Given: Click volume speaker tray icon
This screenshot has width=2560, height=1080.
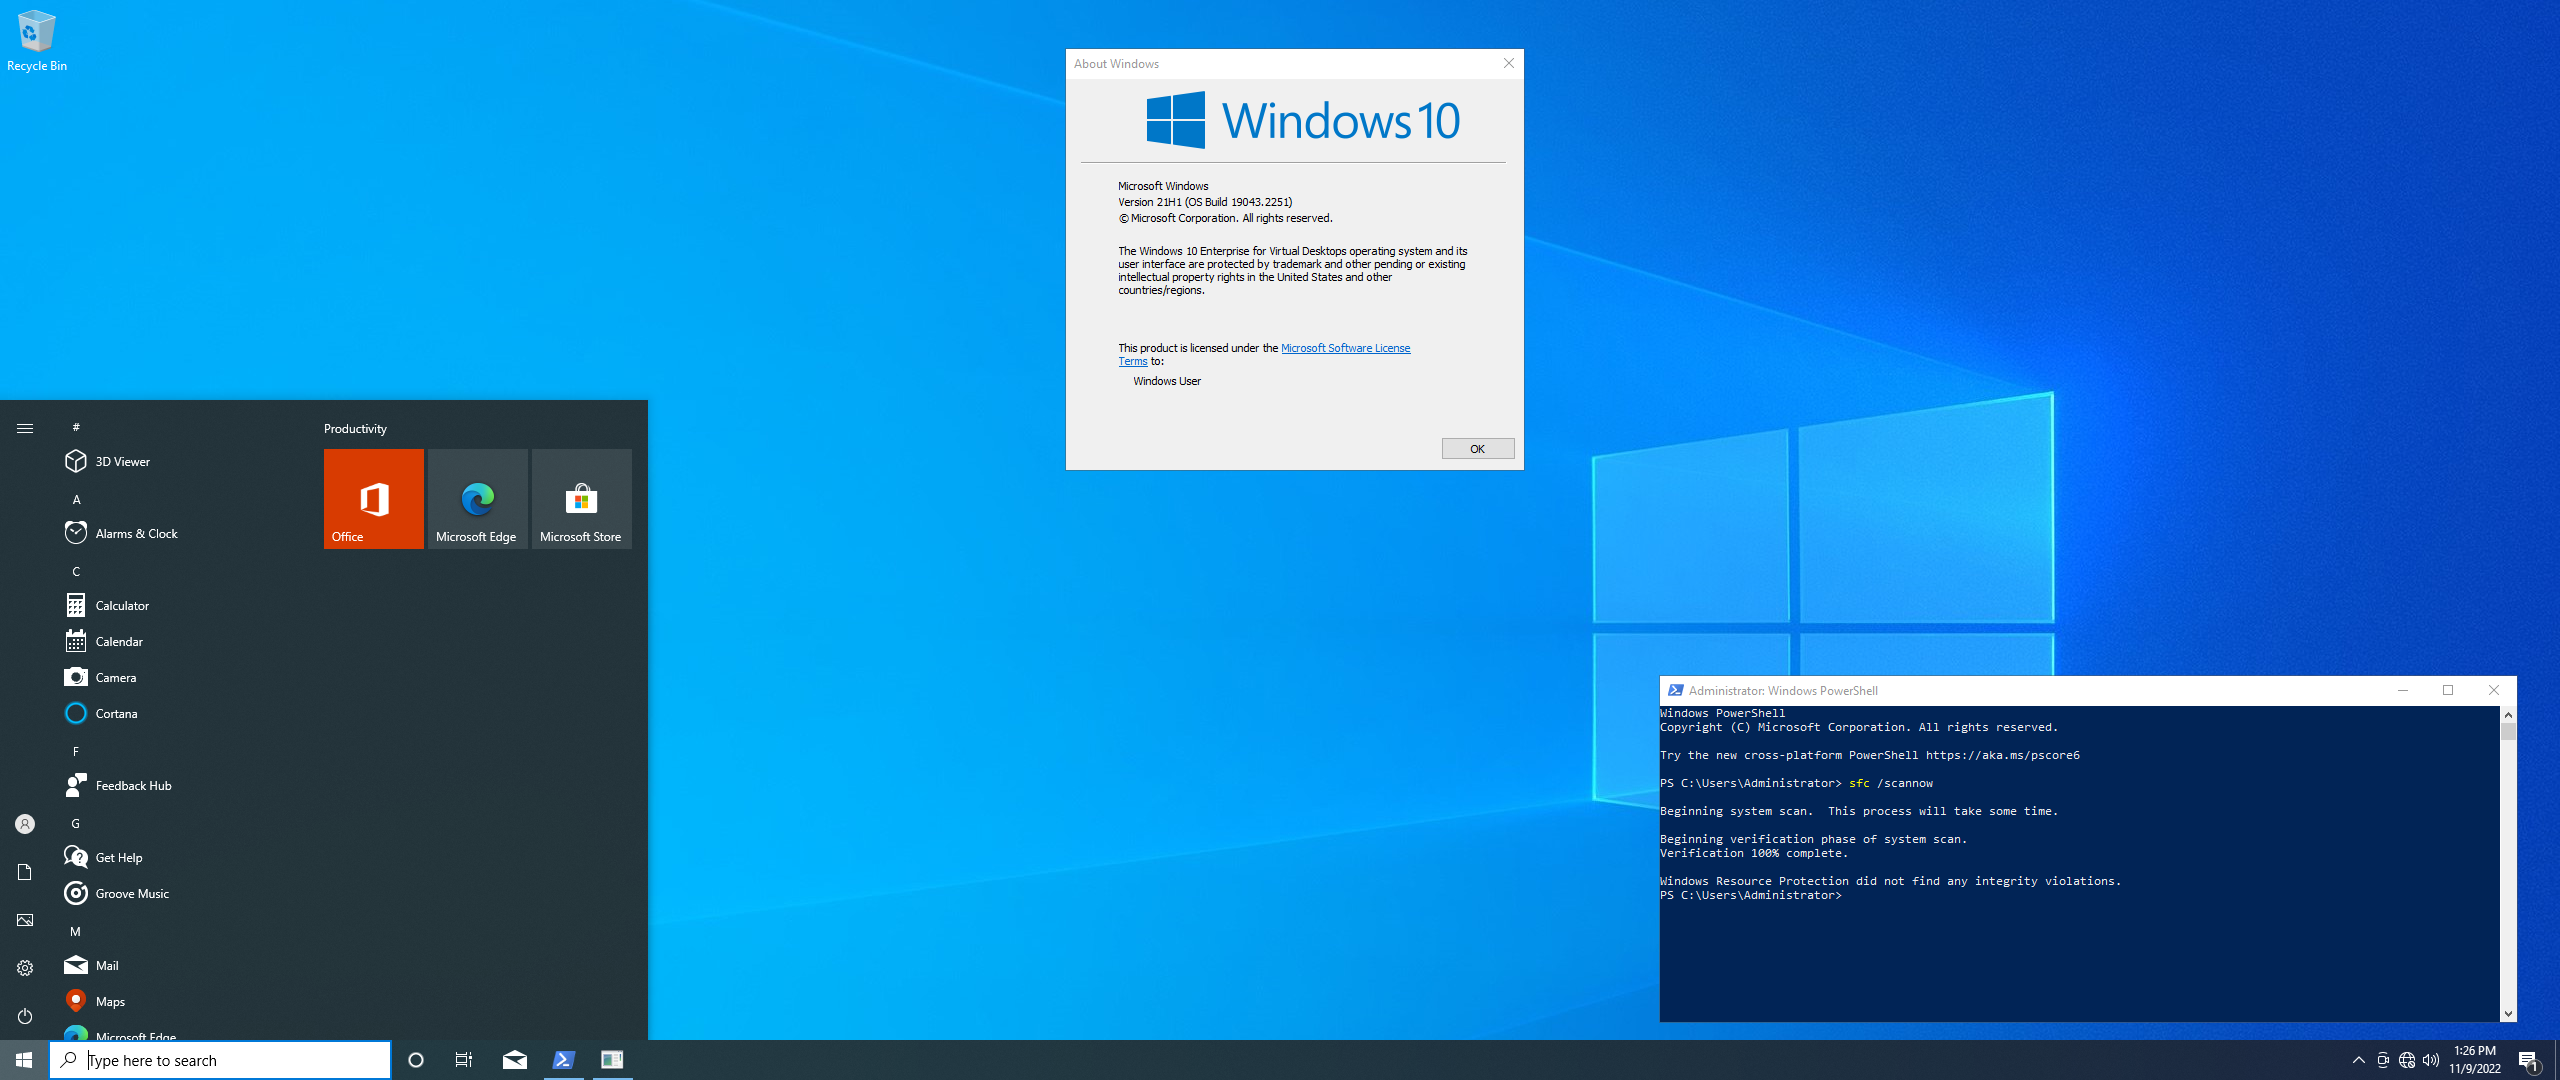Looking at the screenshot, I should pyautogui.click(x=2431, y=1060).
